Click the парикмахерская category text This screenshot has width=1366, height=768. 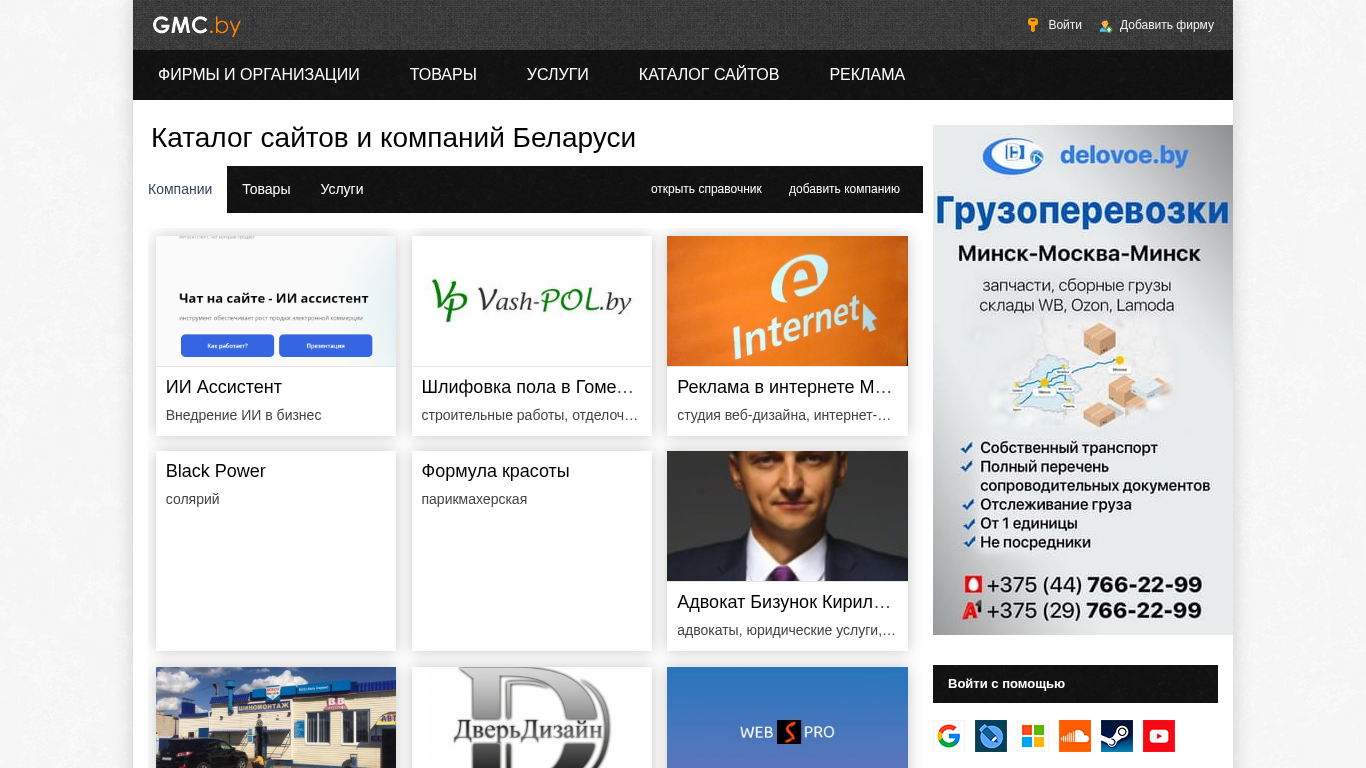474,499
